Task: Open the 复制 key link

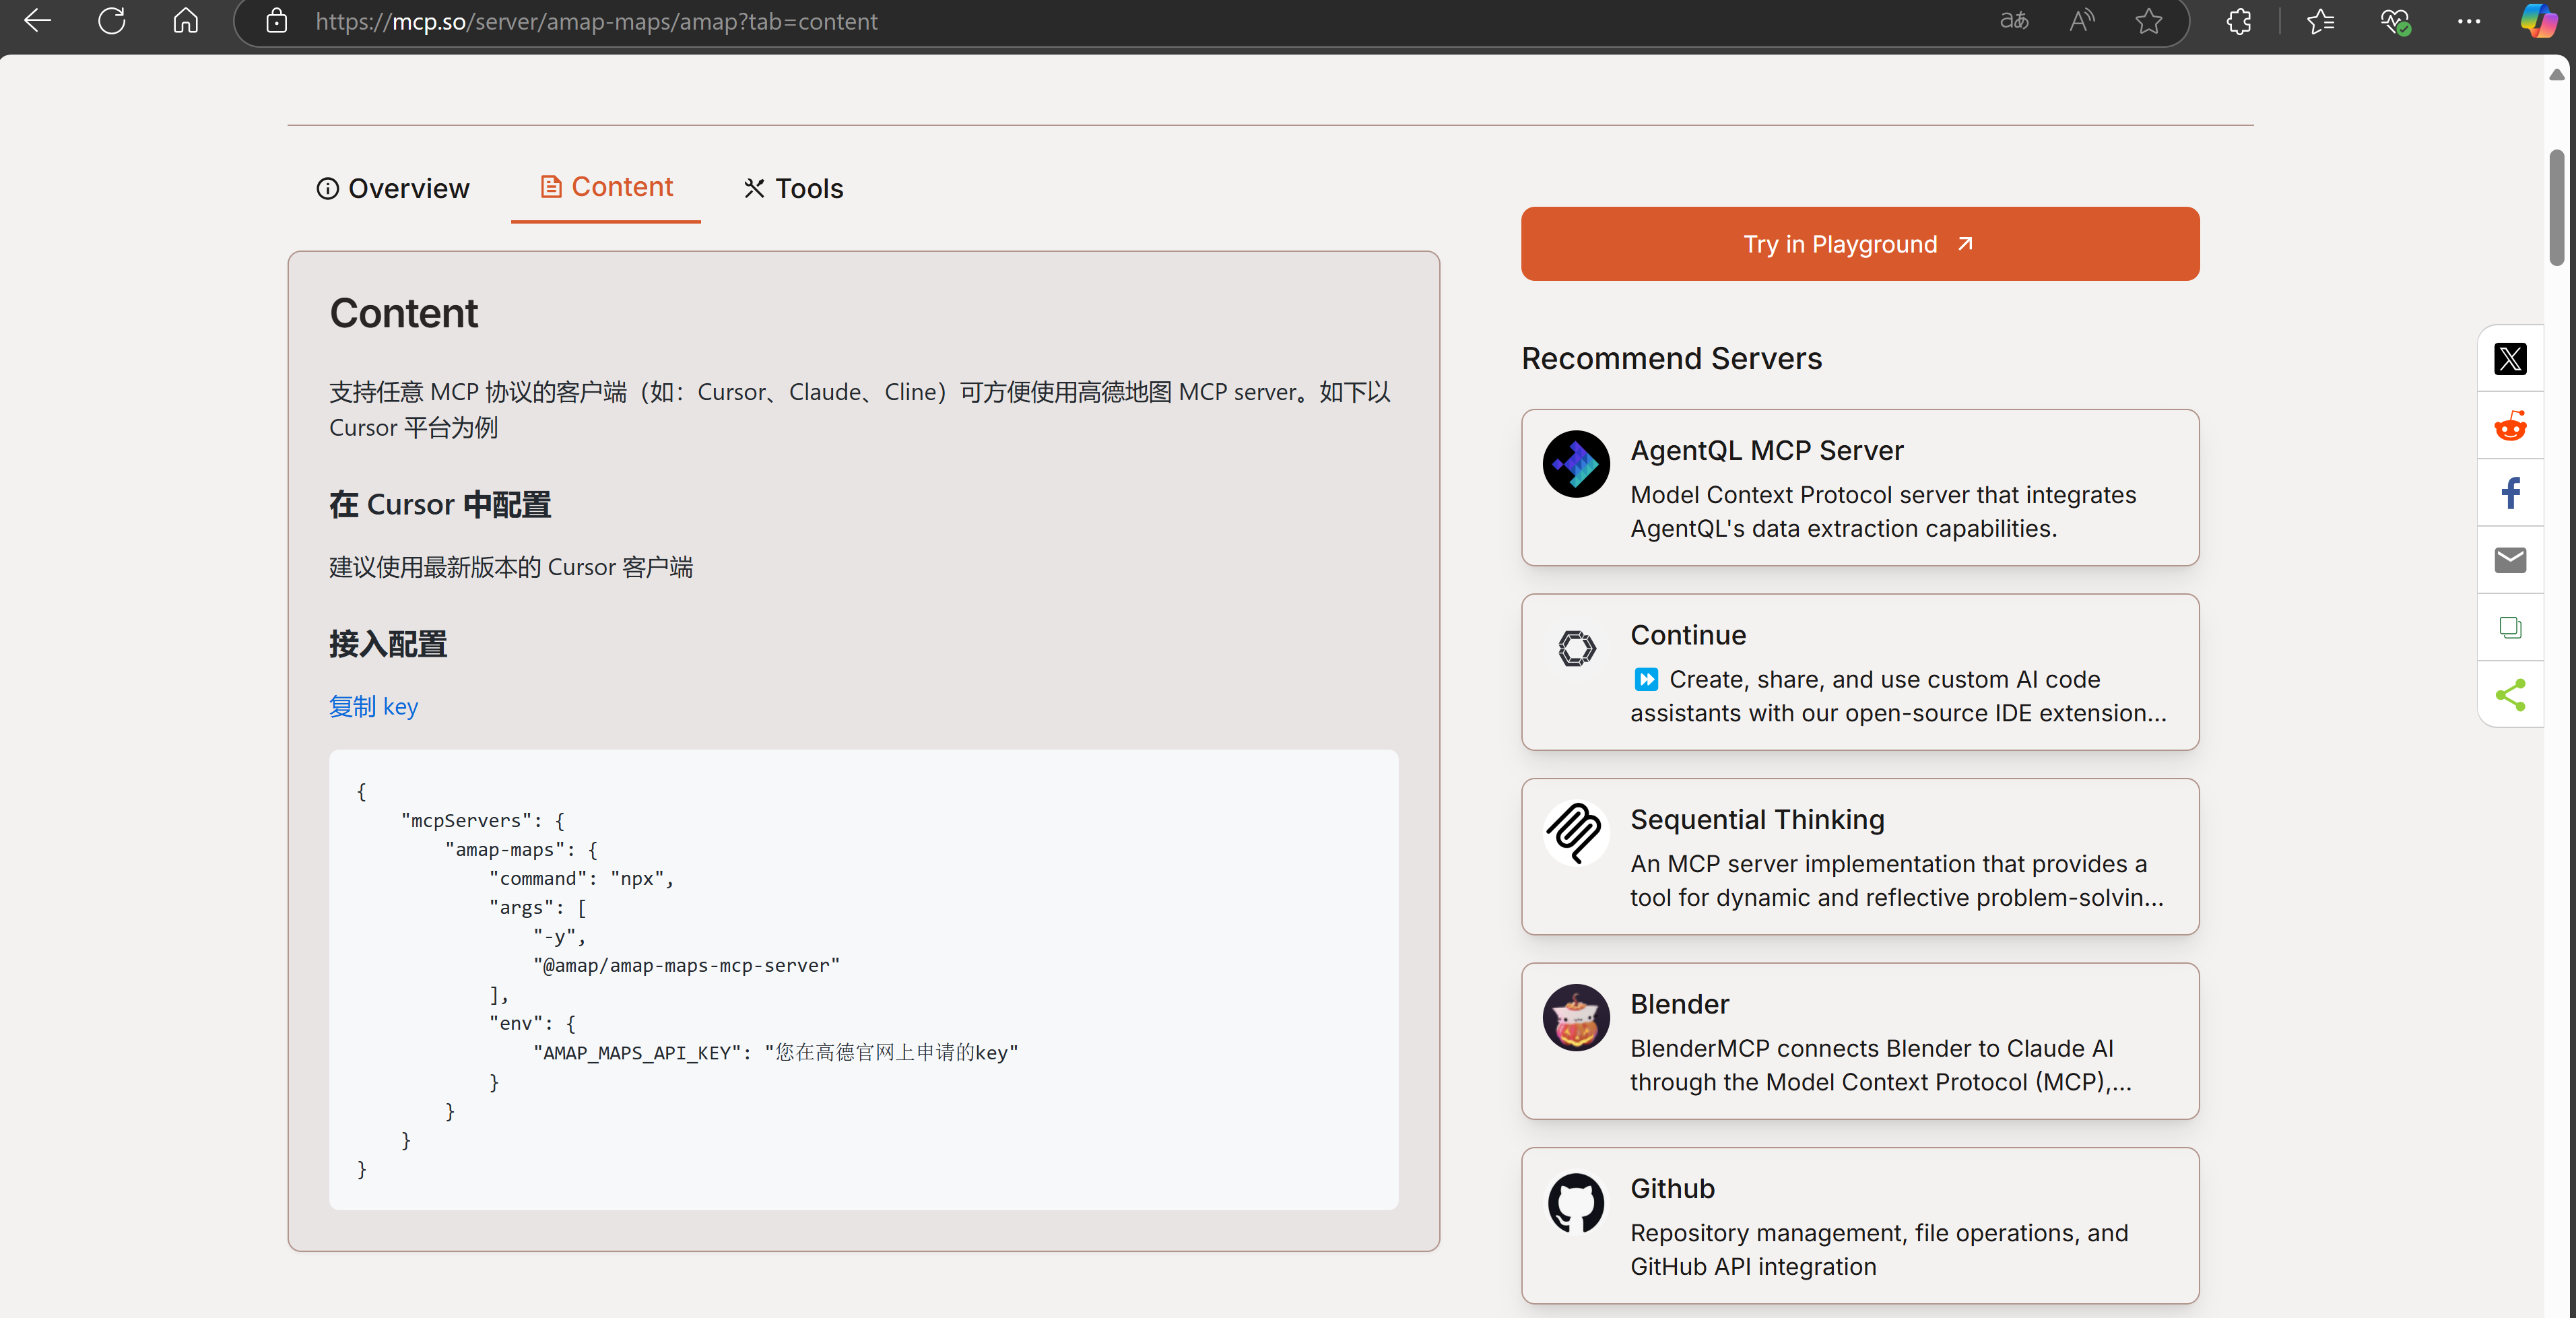Action: click(x=373, y=706)
